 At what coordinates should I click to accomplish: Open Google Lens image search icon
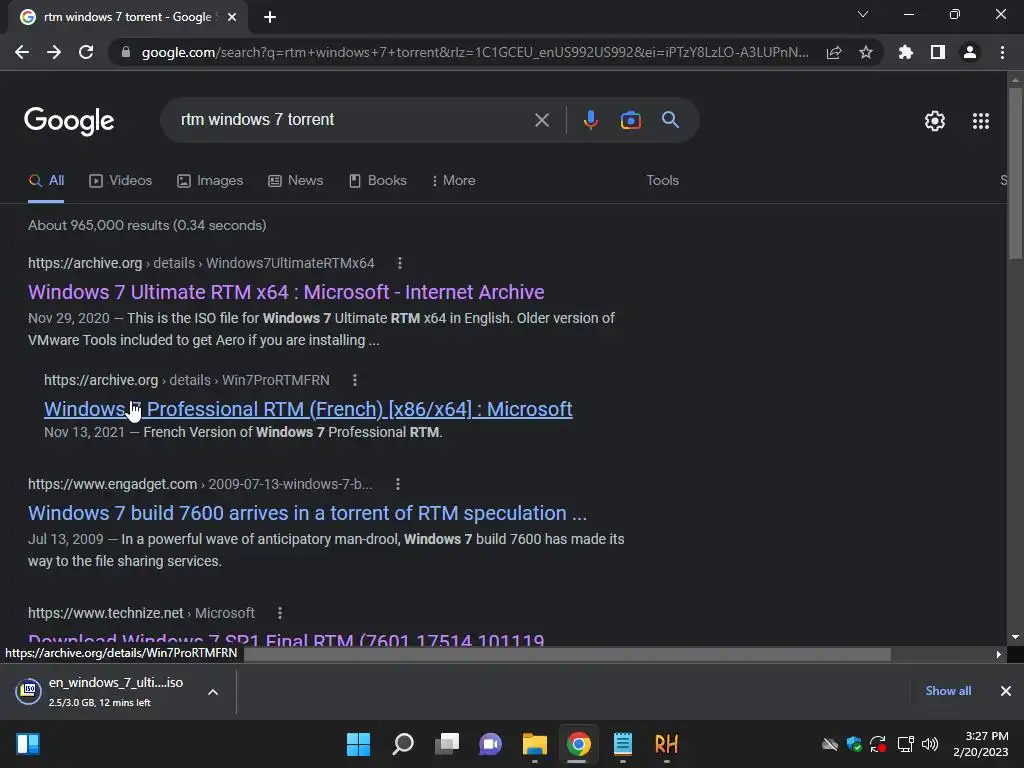[x=631, y=120]
